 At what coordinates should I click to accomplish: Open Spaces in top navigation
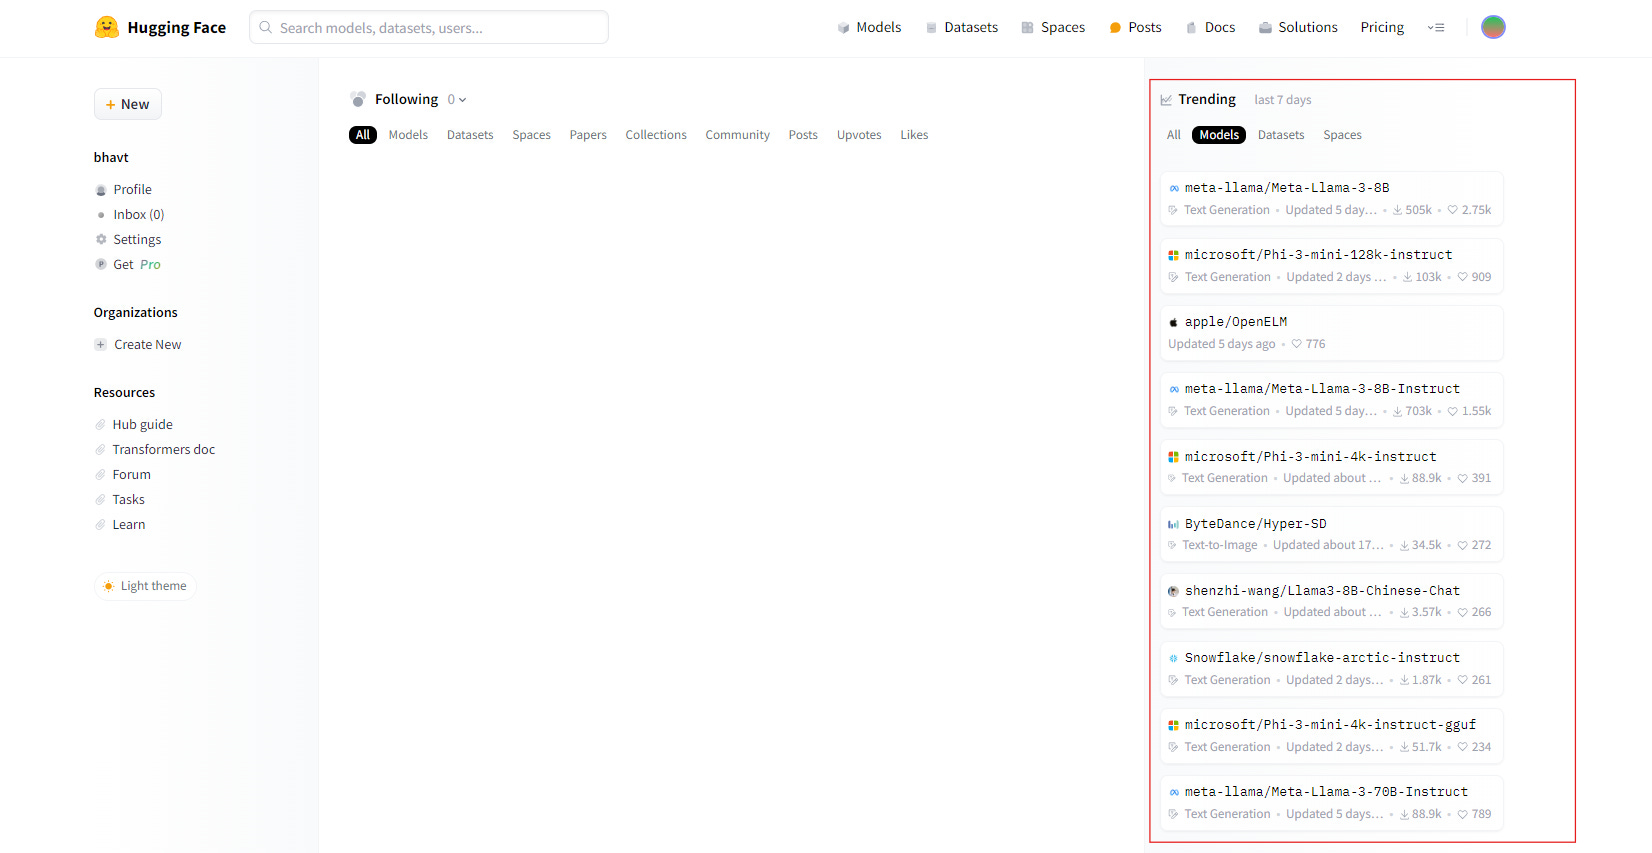click(1053, 28)
